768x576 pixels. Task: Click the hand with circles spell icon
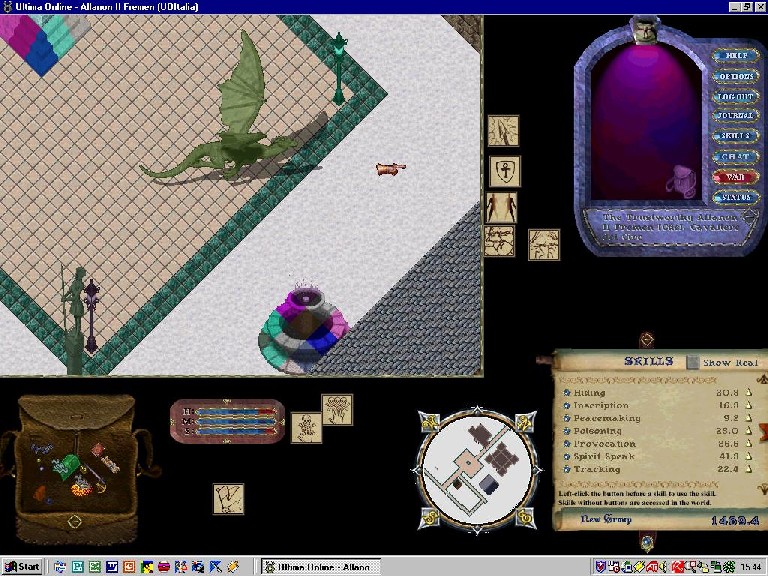click(337, 409)
